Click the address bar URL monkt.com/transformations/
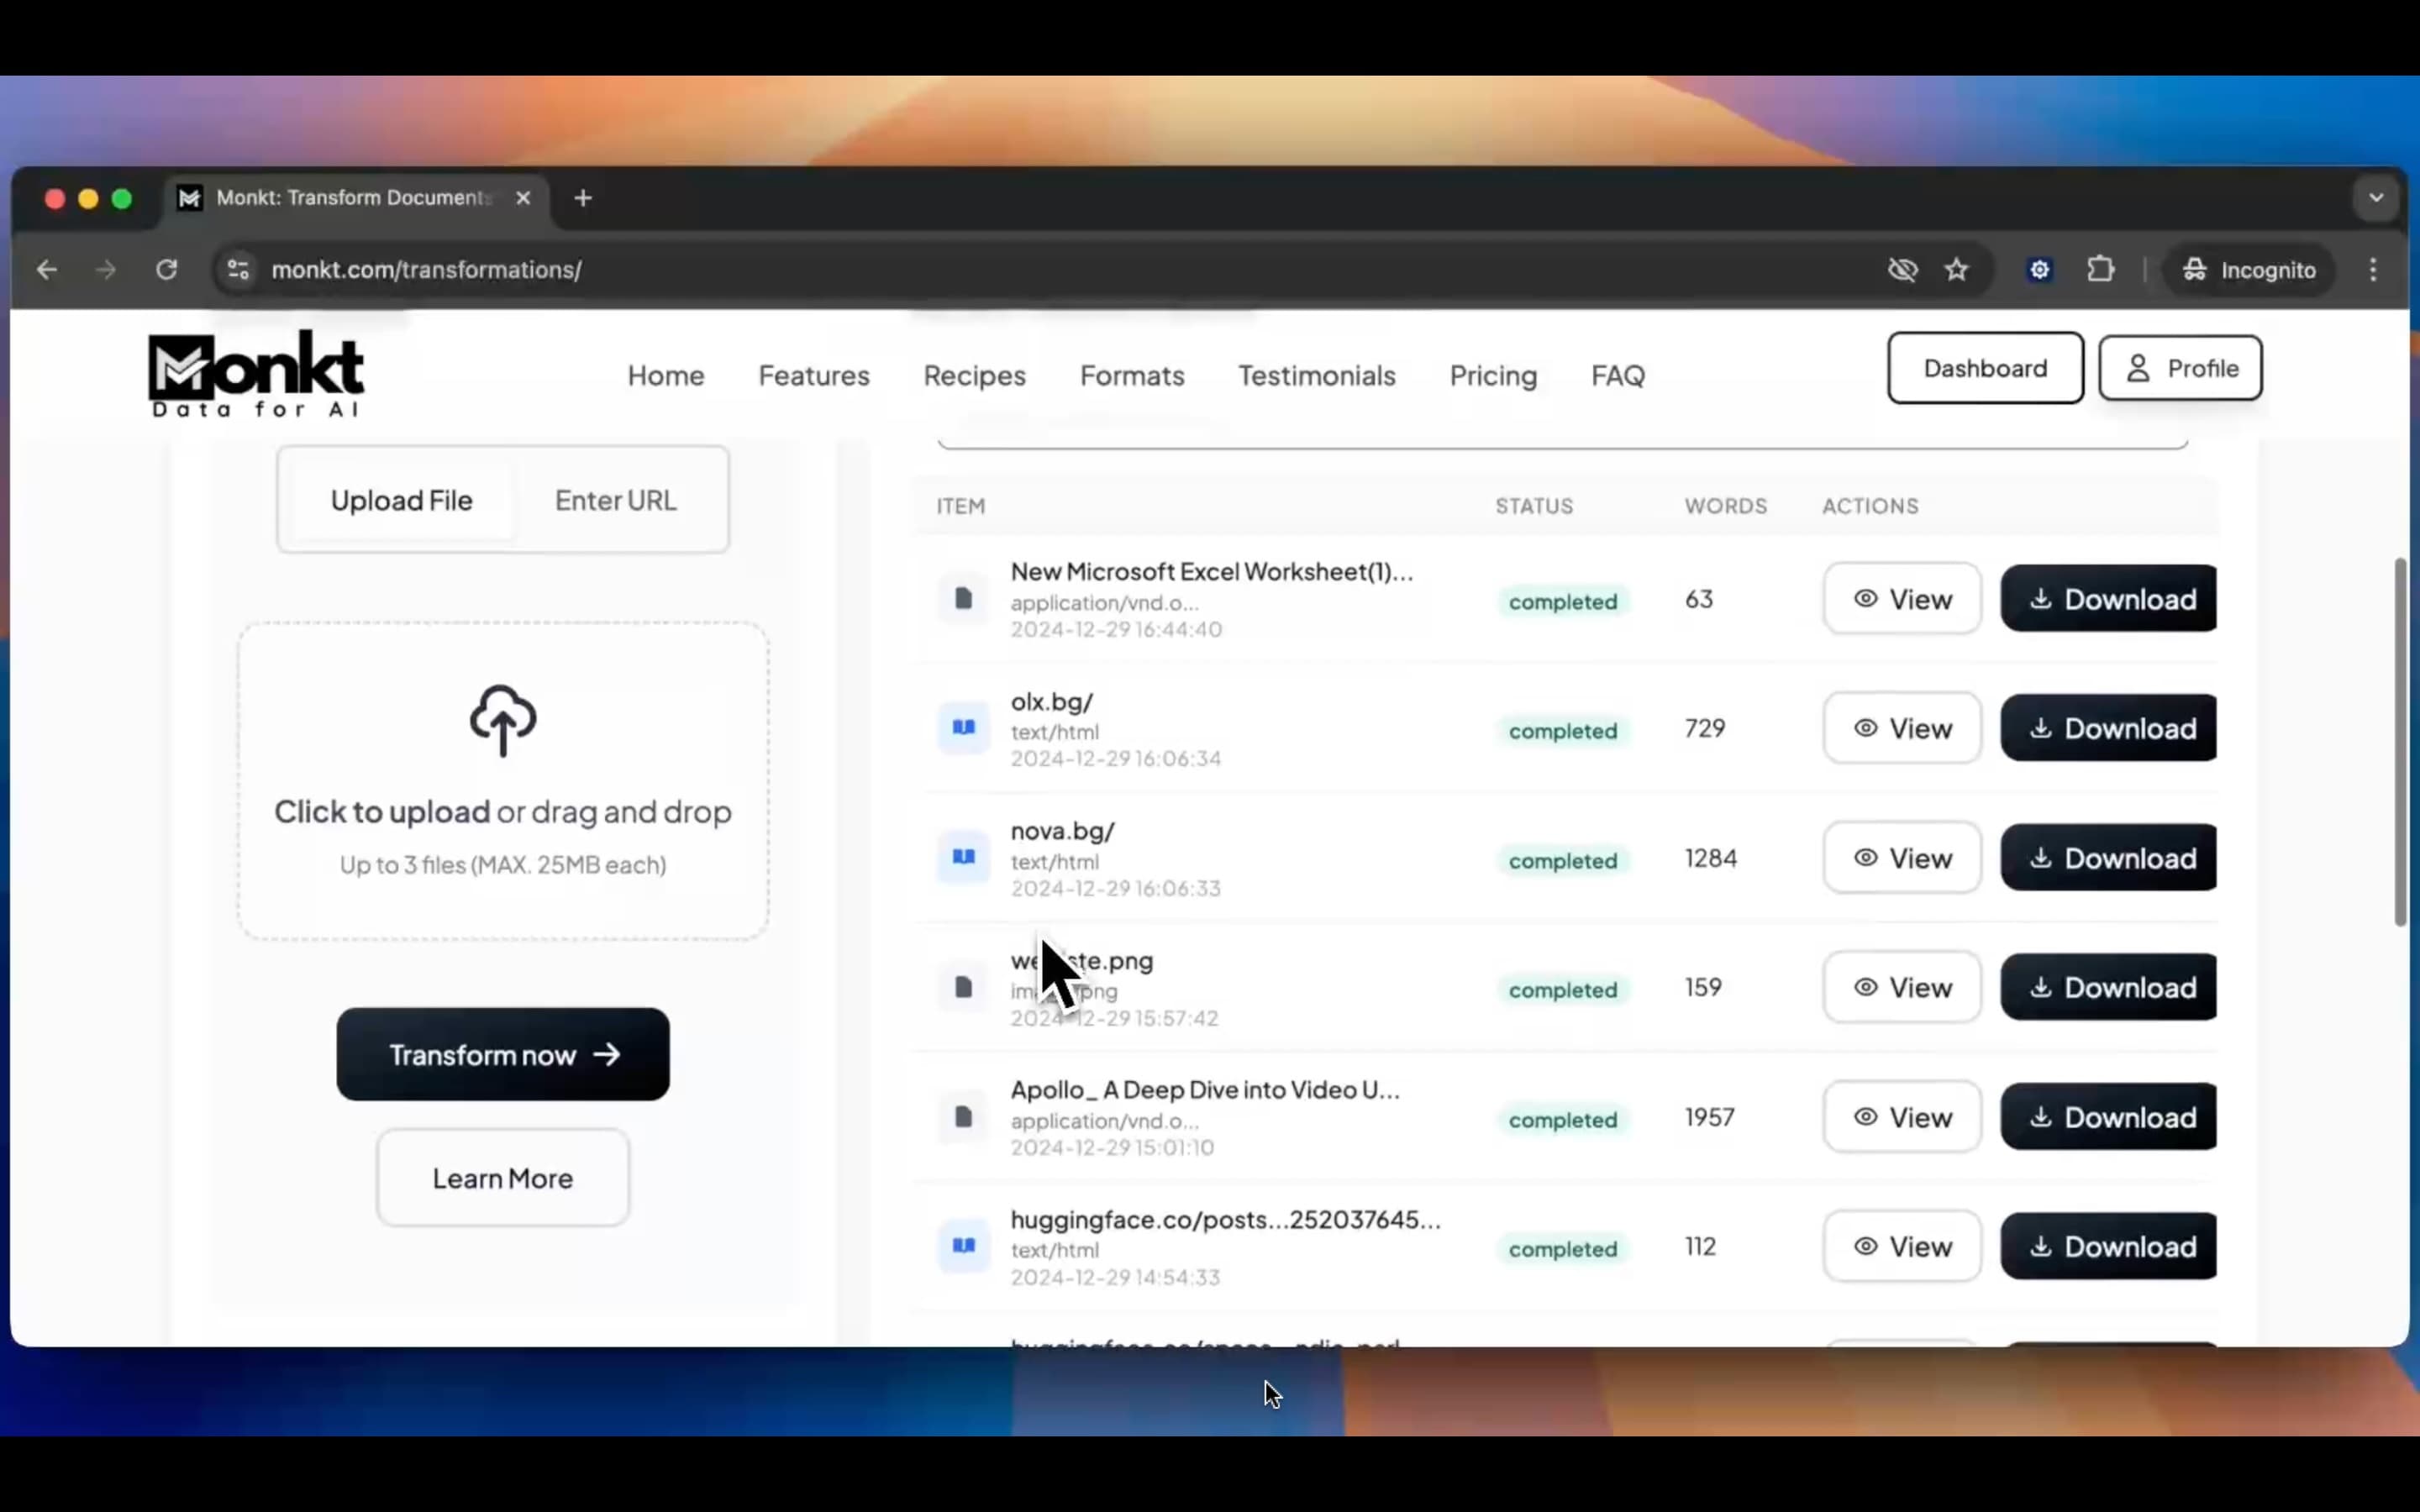Image resolution: width=2420 pixels, height=1512 pixels. tap(426, 270)
